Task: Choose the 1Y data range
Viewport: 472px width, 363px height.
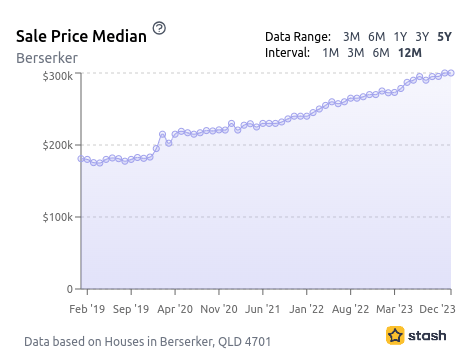Action: coord(400,37)
